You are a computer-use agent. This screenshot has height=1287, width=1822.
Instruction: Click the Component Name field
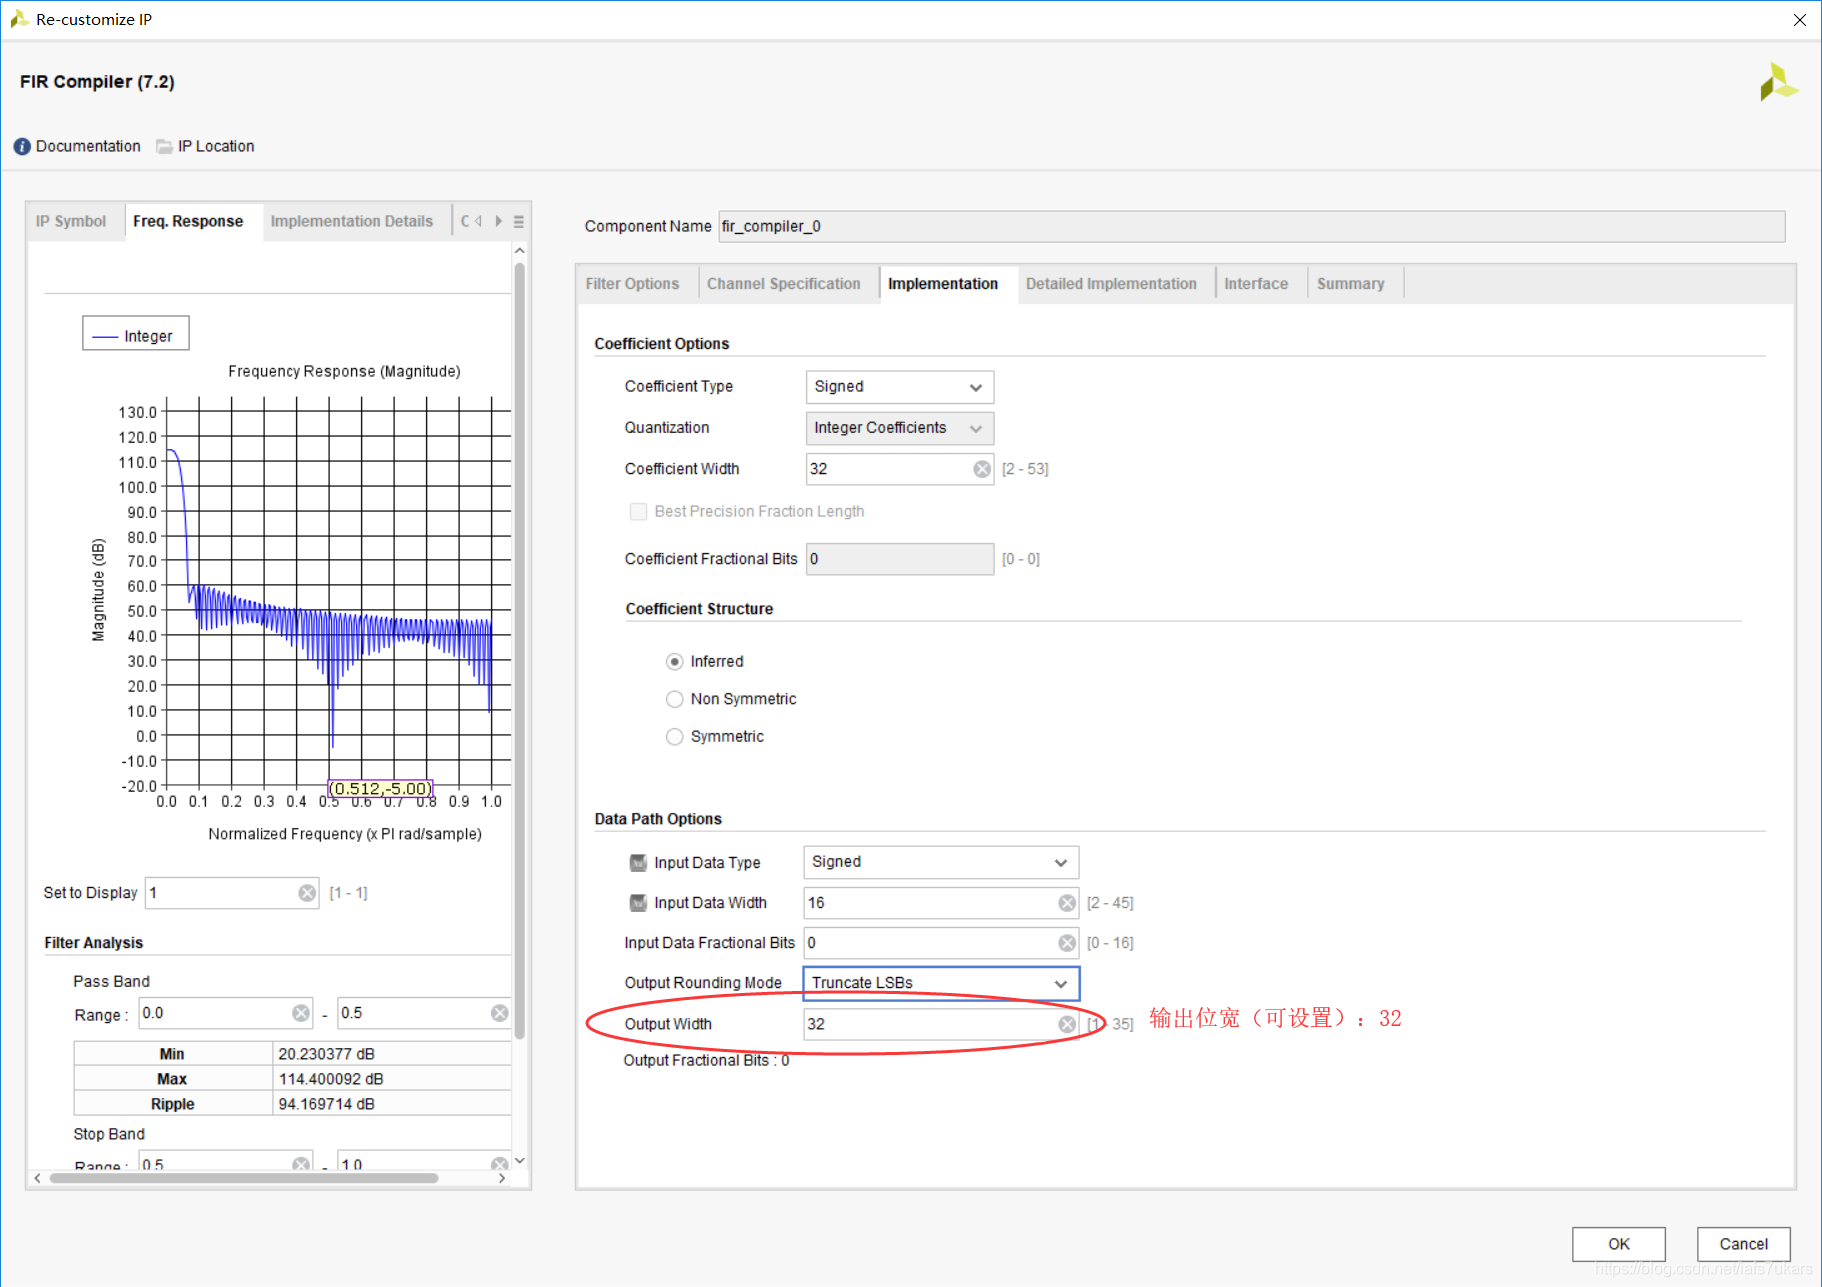[x=1251, y=226]
